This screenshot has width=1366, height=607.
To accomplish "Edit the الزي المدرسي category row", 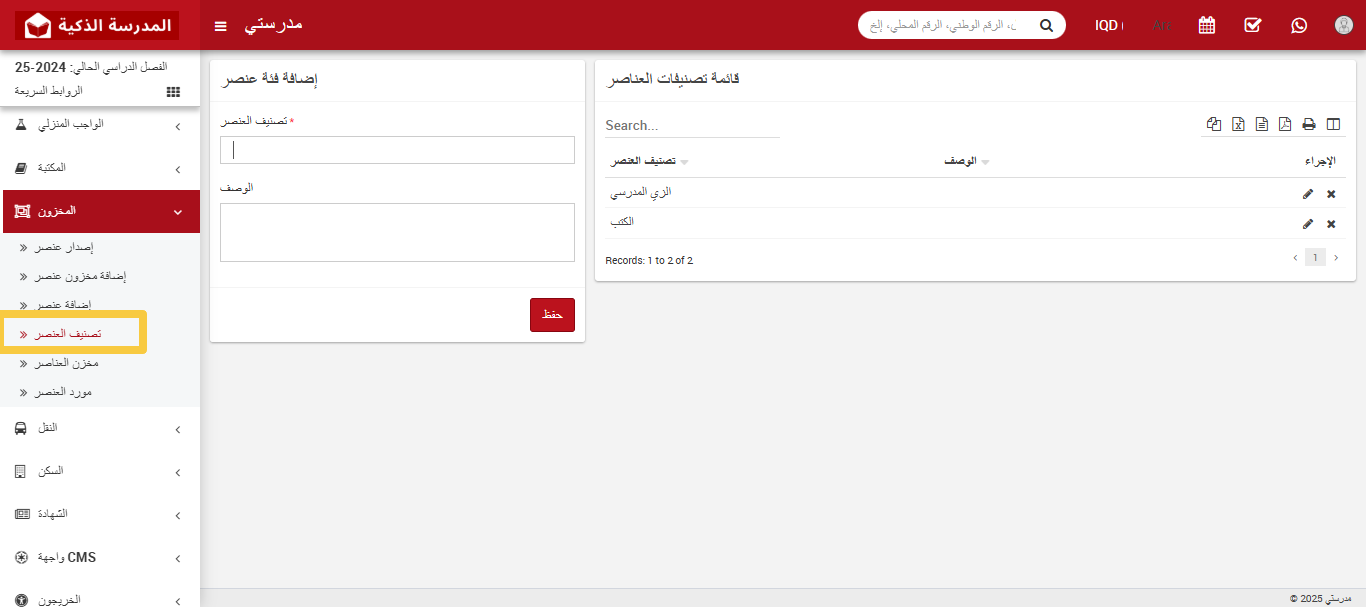I will 1308,193.
